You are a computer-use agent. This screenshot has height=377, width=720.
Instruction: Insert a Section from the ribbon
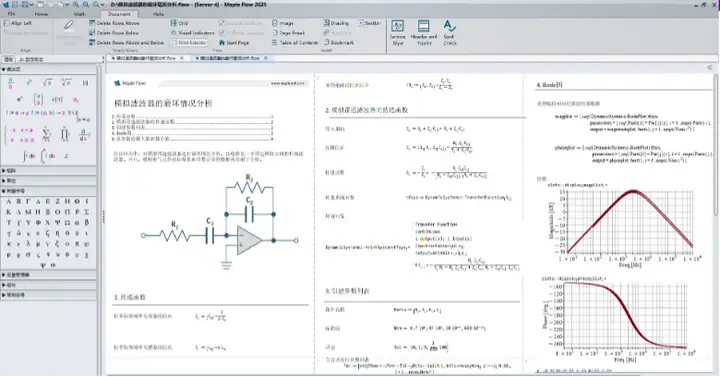pyautogui.click(x=370, y=23)
